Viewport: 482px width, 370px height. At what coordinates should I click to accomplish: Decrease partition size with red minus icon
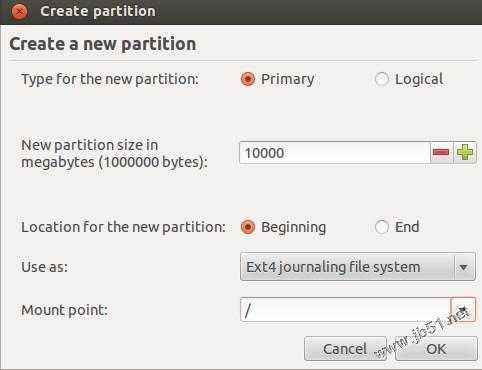pyautogui.click(x=441, y=153)
